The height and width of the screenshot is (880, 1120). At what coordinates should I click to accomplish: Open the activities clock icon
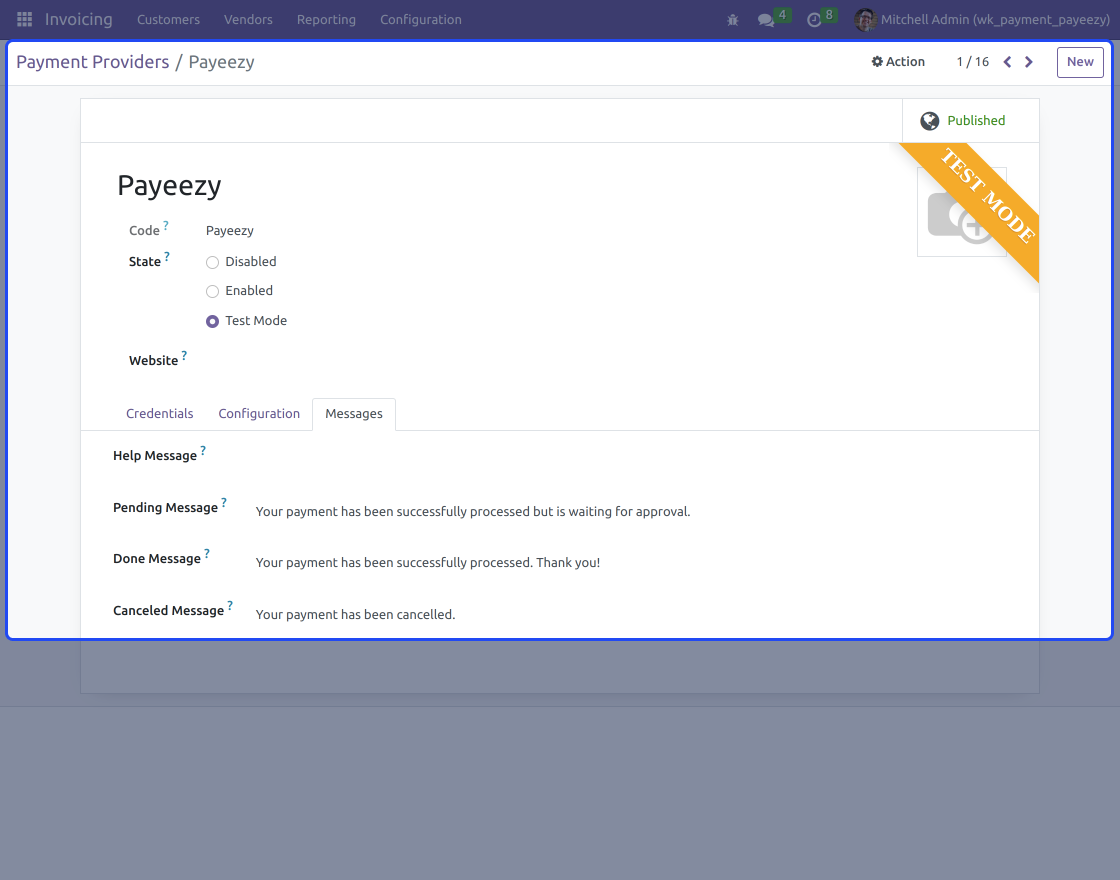(814, 20)
